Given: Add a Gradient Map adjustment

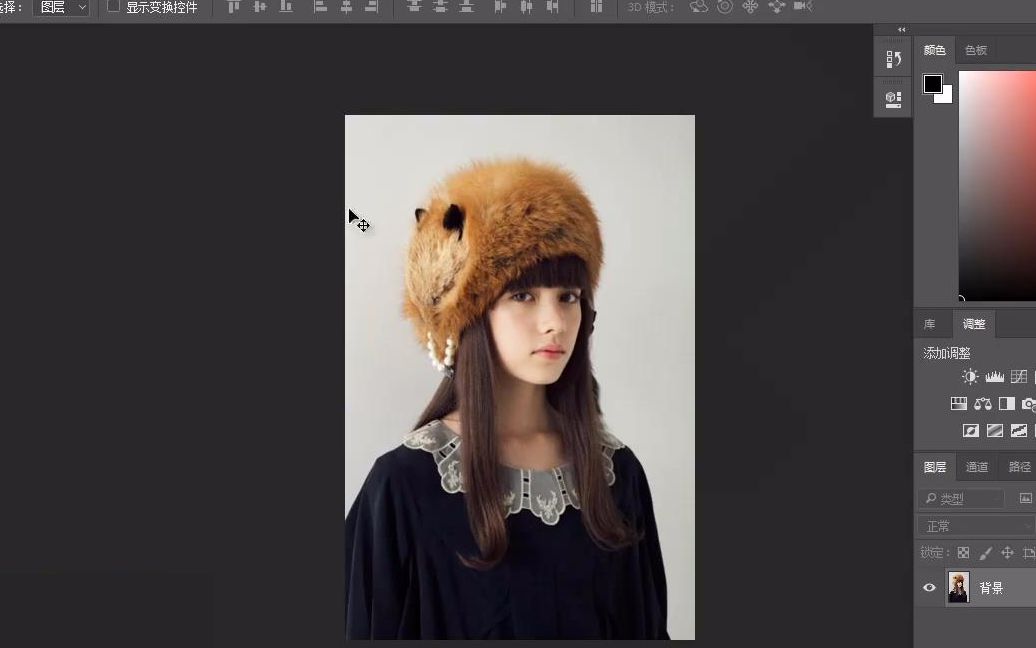Looking at the screenshot, I should [x=995, y=430].
